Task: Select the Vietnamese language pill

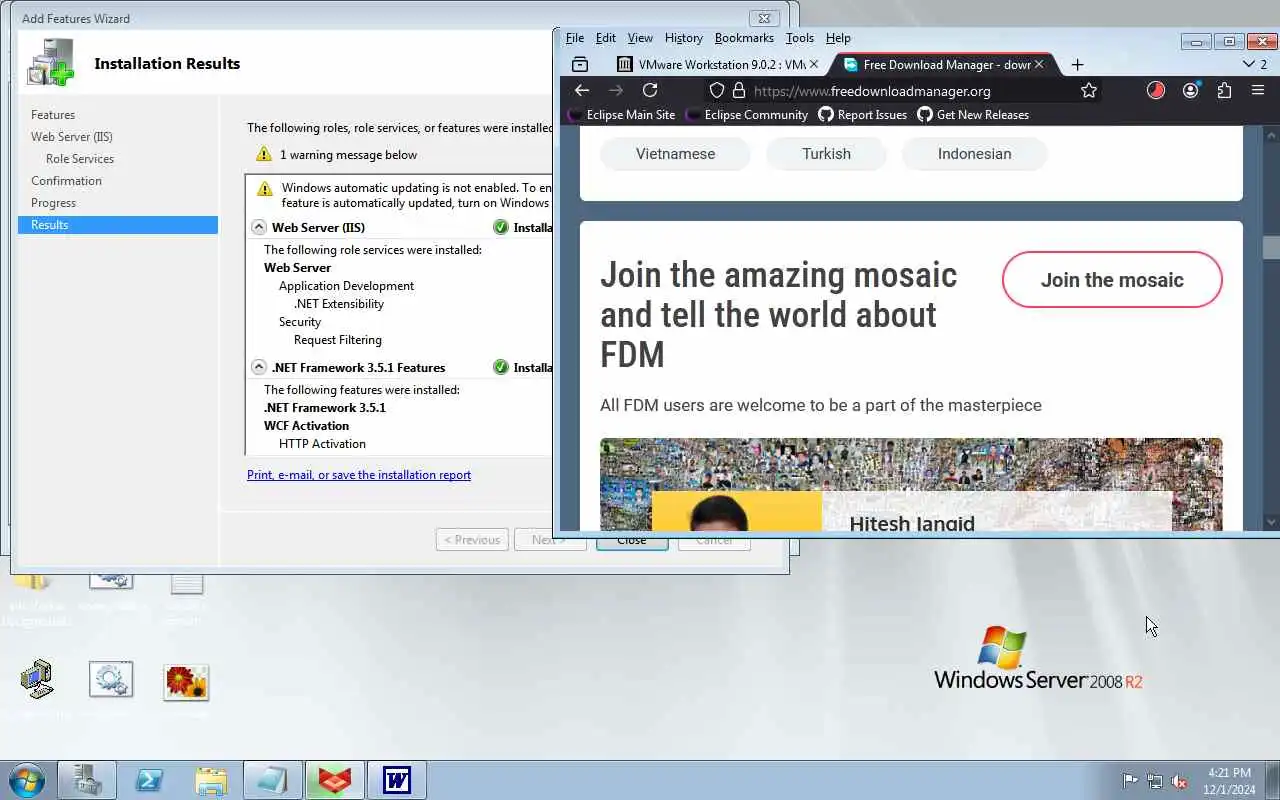Action: 675,154
